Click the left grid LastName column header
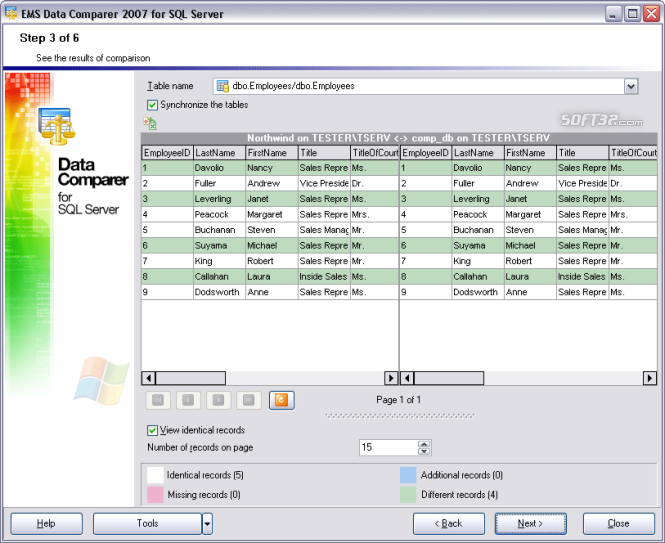 click(x=219, y=153)
